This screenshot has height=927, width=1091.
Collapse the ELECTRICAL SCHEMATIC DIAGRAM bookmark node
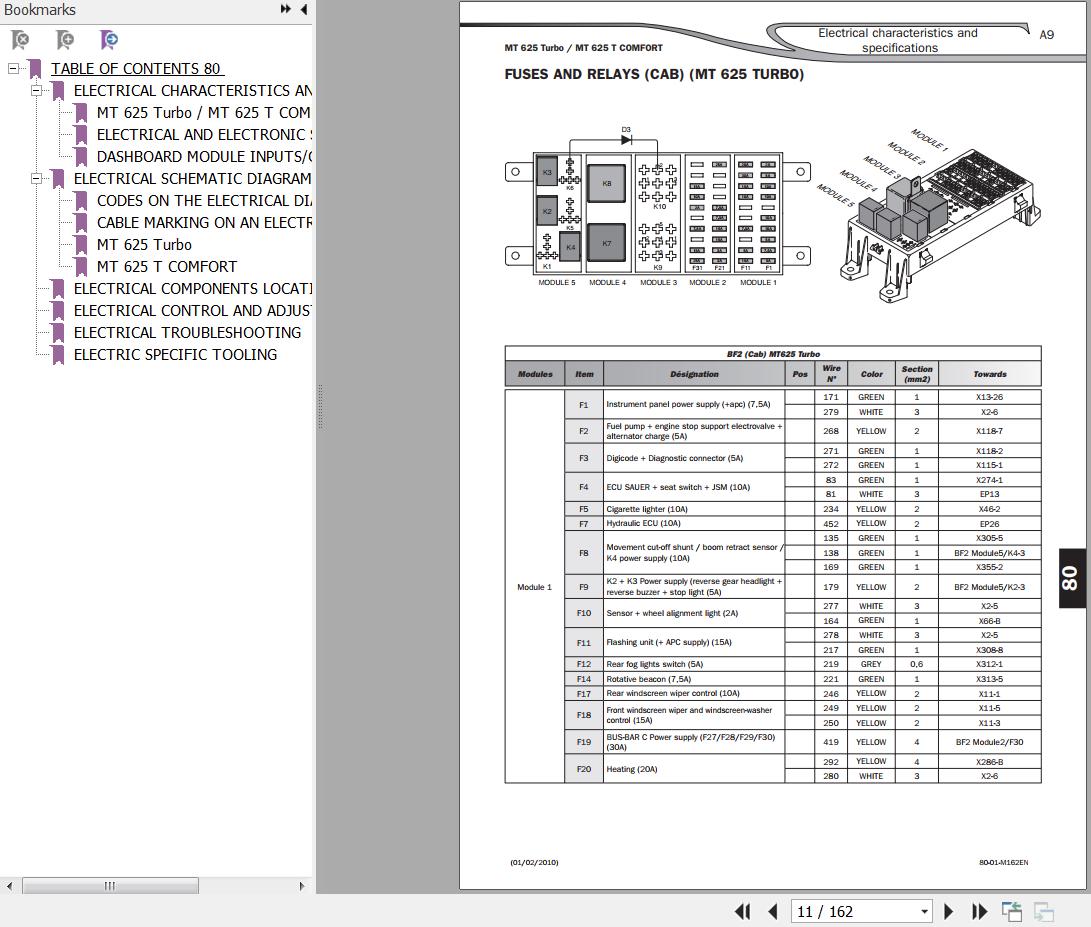tap(36, 179)
